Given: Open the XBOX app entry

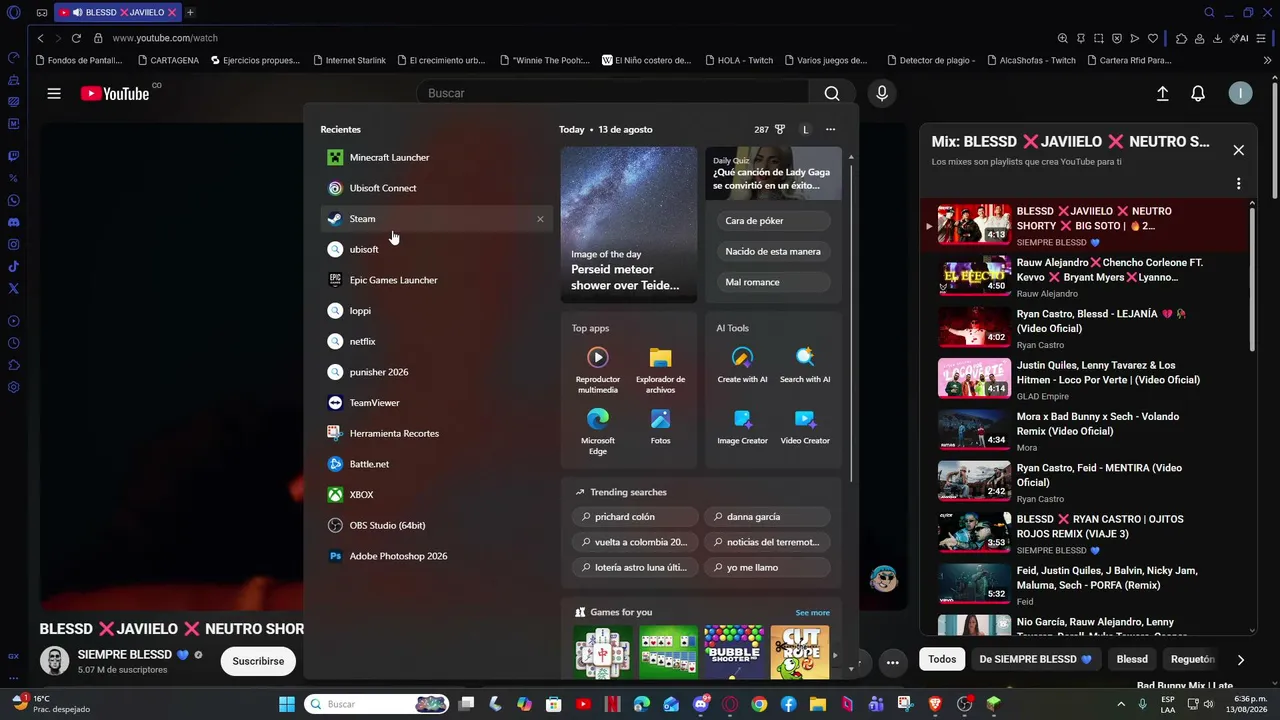Looking at the screenshot, I should pos(436,495).
